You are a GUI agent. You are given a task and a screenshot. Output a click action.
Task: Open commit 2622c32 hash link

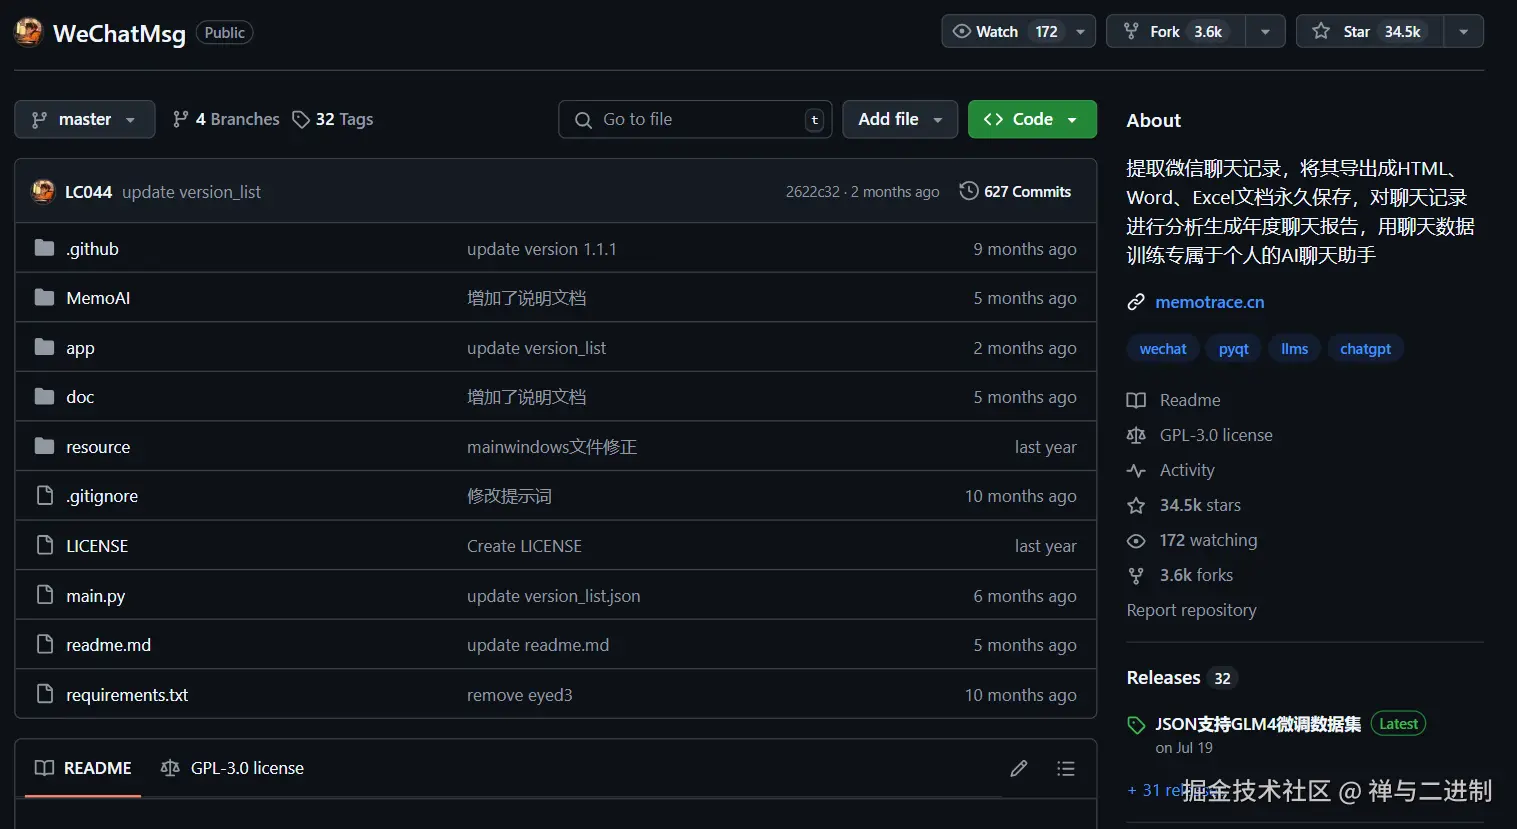pyautogui.click(x=812, y=192)
